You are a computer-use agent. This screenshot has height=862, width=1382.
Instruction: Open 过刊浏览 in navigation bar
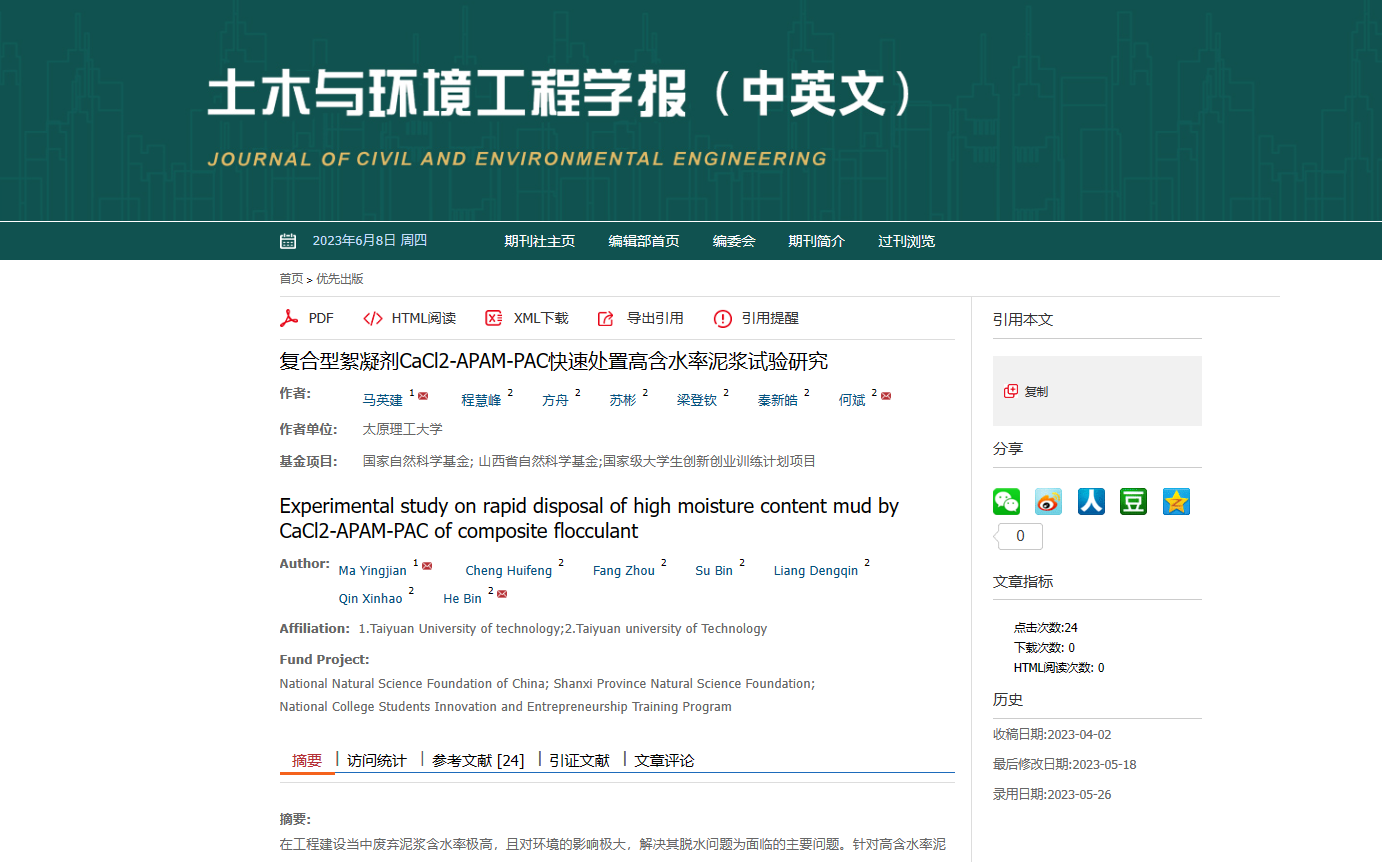click(x=906, y=241)
